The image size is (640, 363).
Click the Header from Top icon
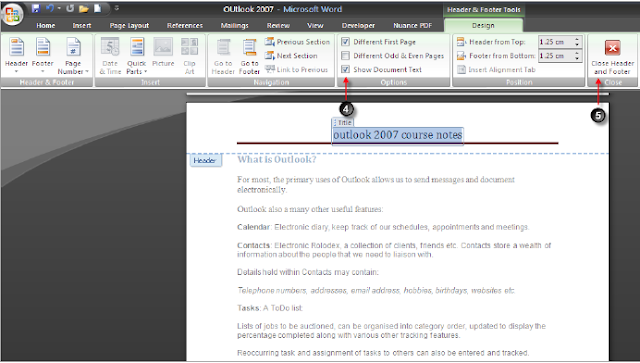pyautogui.click(x=461, y=42)
